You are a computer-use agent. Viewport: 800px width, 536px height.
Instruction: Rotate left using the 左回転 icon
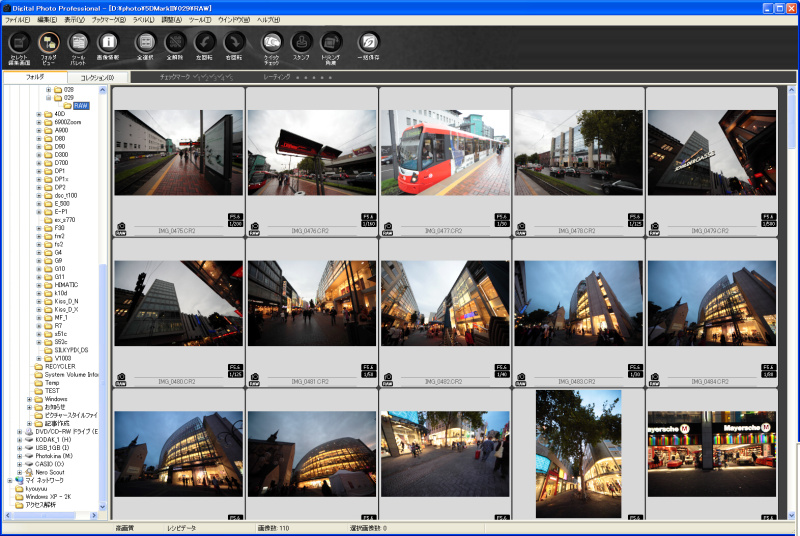click(205, 43)
